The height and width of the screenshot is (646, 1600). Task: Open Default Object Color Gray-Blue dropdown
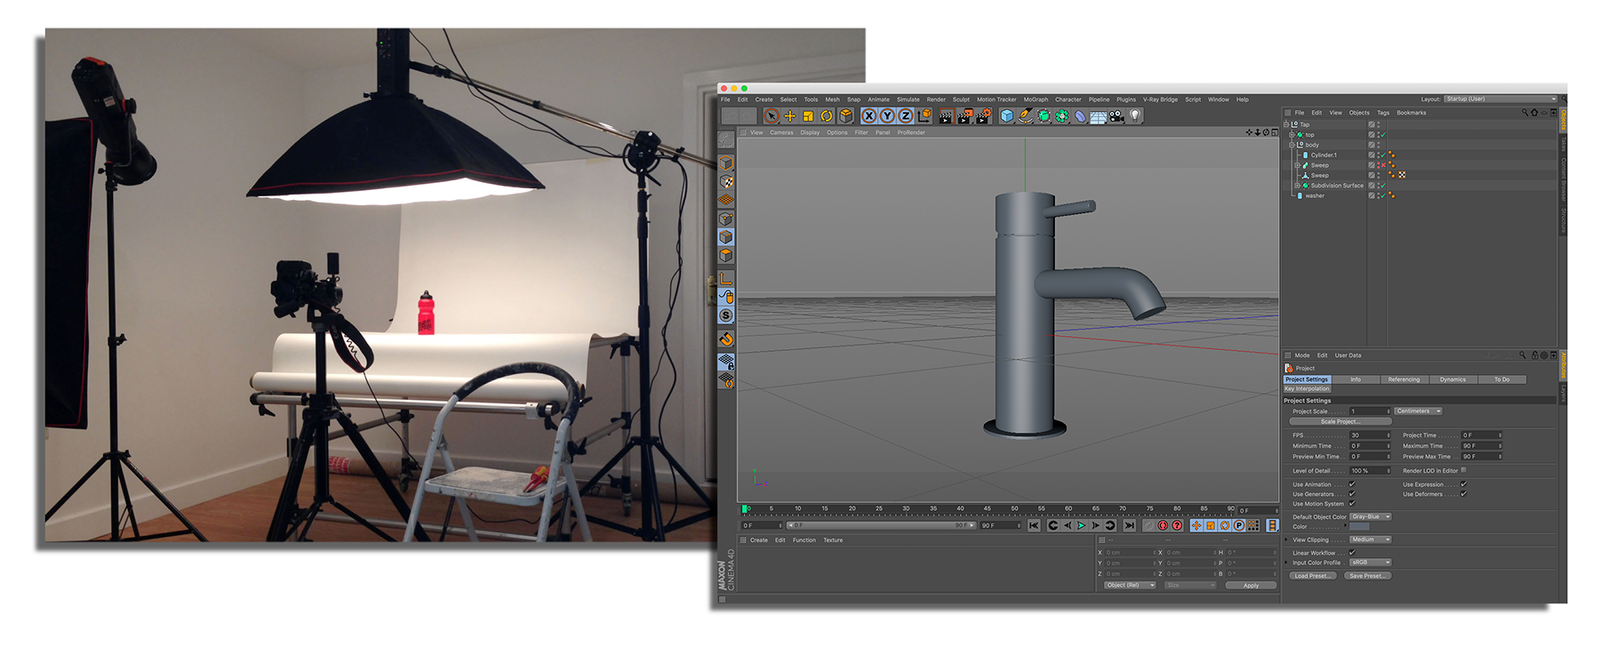1370,517
